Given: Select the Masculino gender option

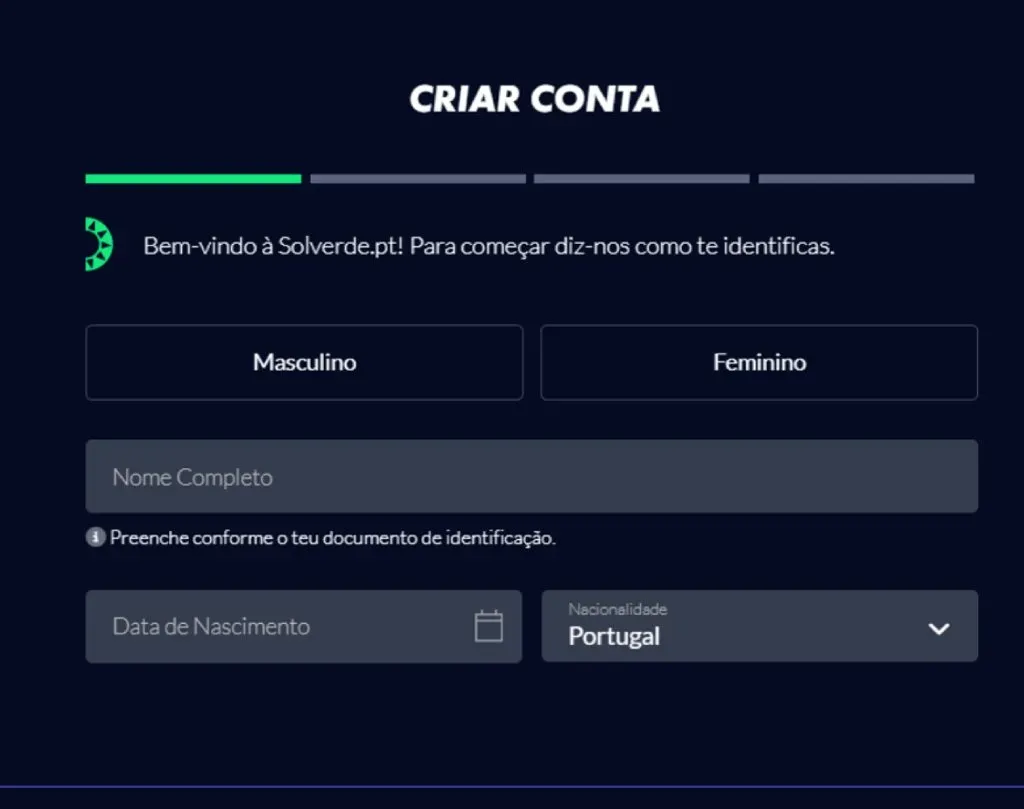Looking at the screenshot, I should pyautogui.click(x=304, y=362).
